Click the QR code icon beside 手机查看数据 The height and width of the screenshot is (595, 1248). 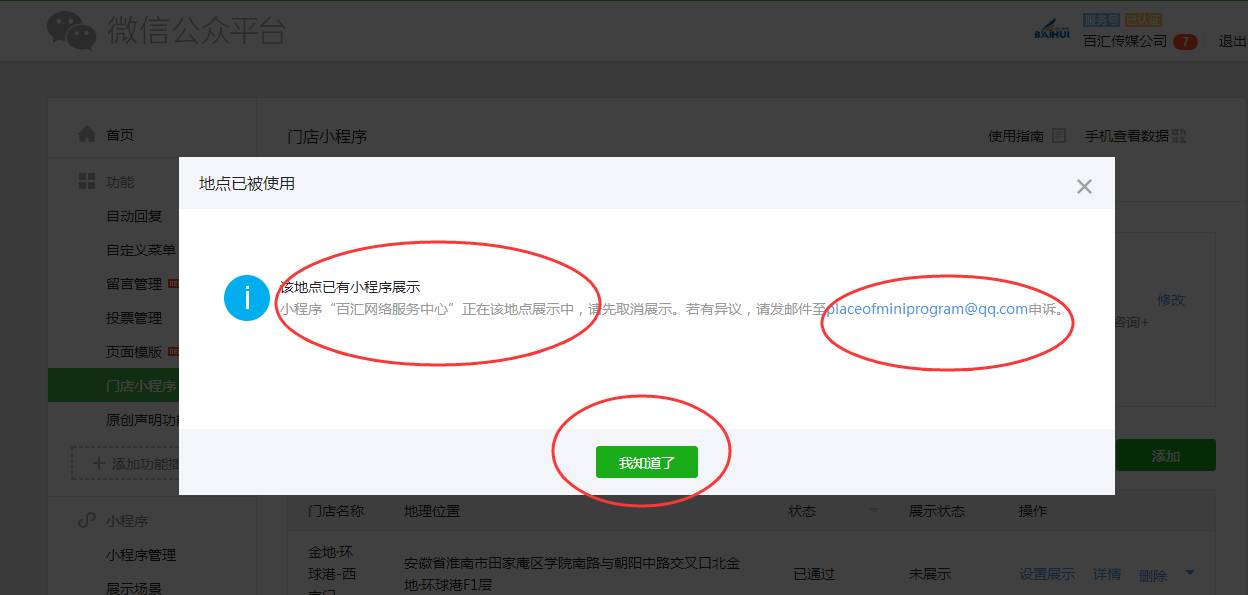(1179, 136)
